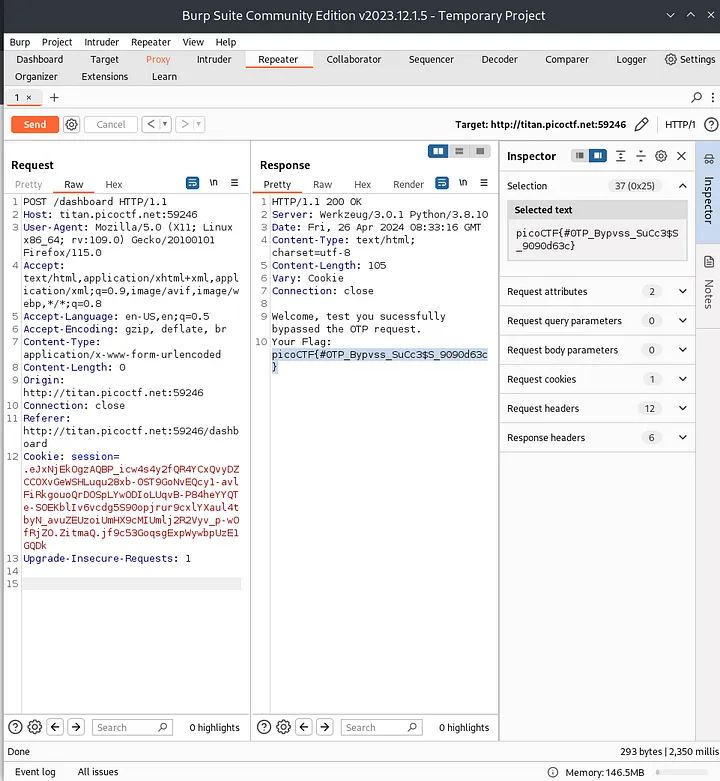The height and width of the screenshot is (781, 720).
Task: Switch Response view to Hex
Action: pos(362,184)
